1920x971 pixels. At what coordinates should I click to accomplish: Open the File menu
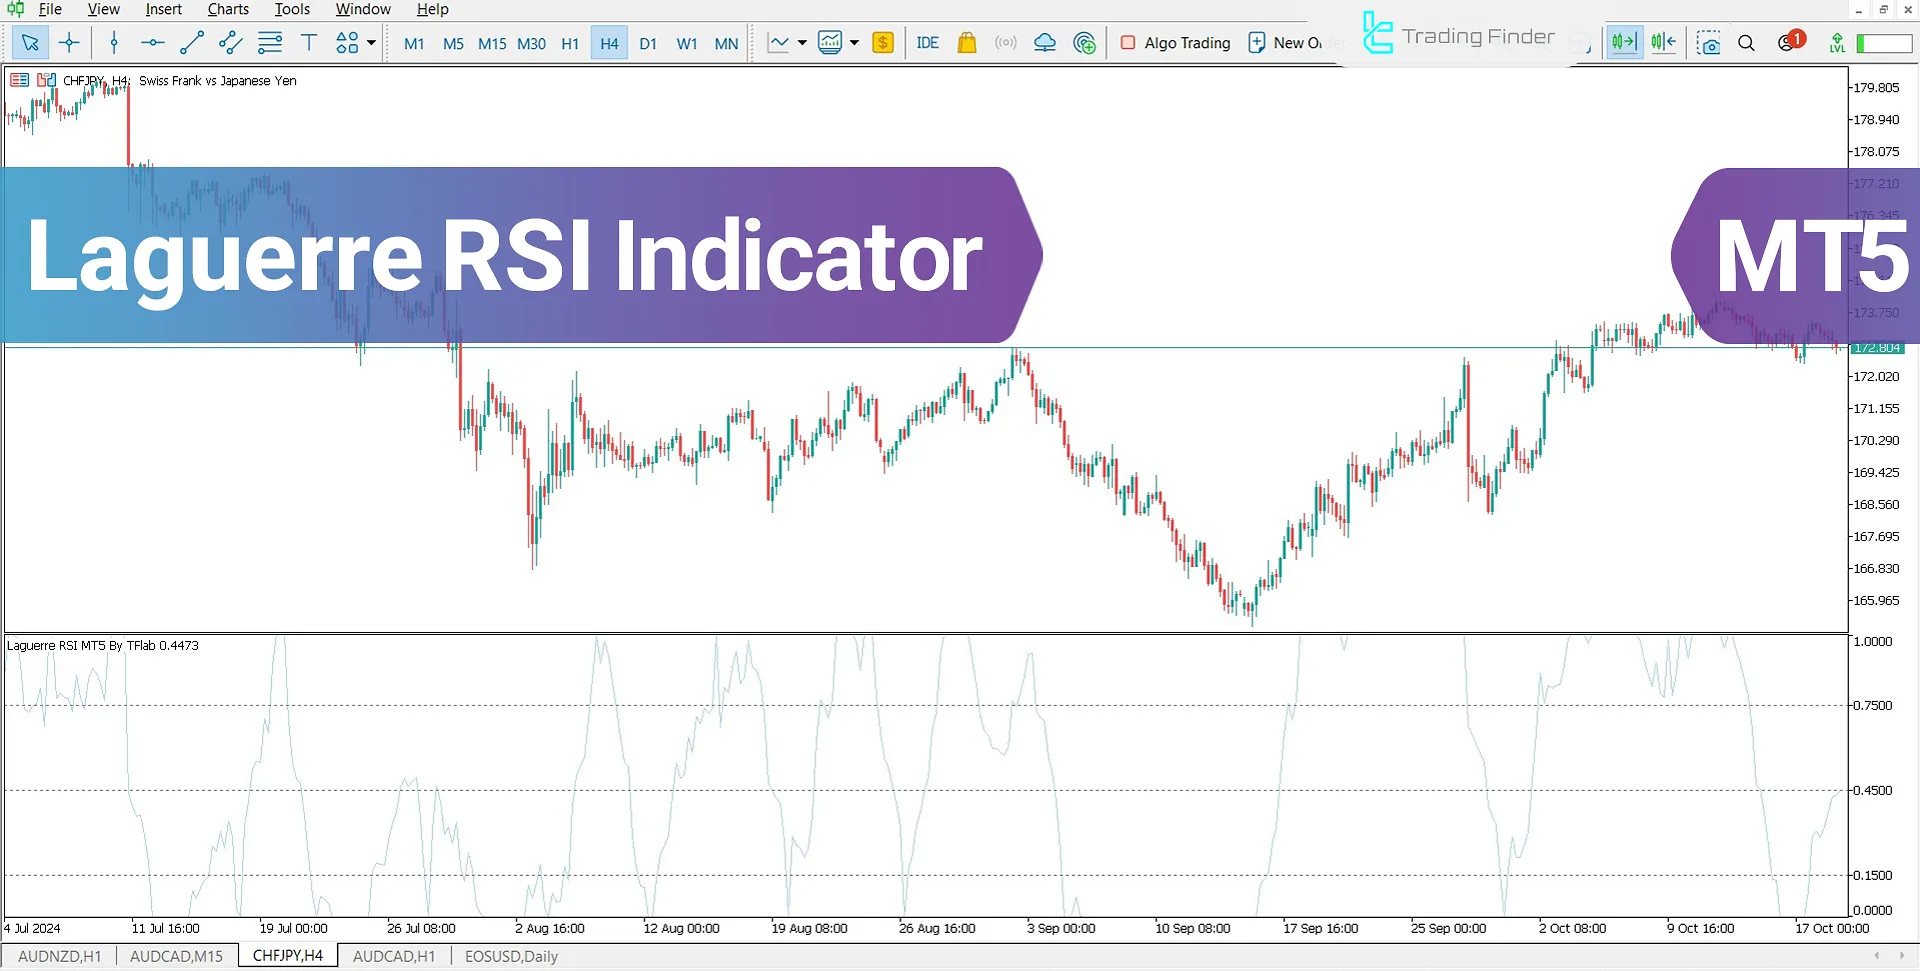(50, 9)
